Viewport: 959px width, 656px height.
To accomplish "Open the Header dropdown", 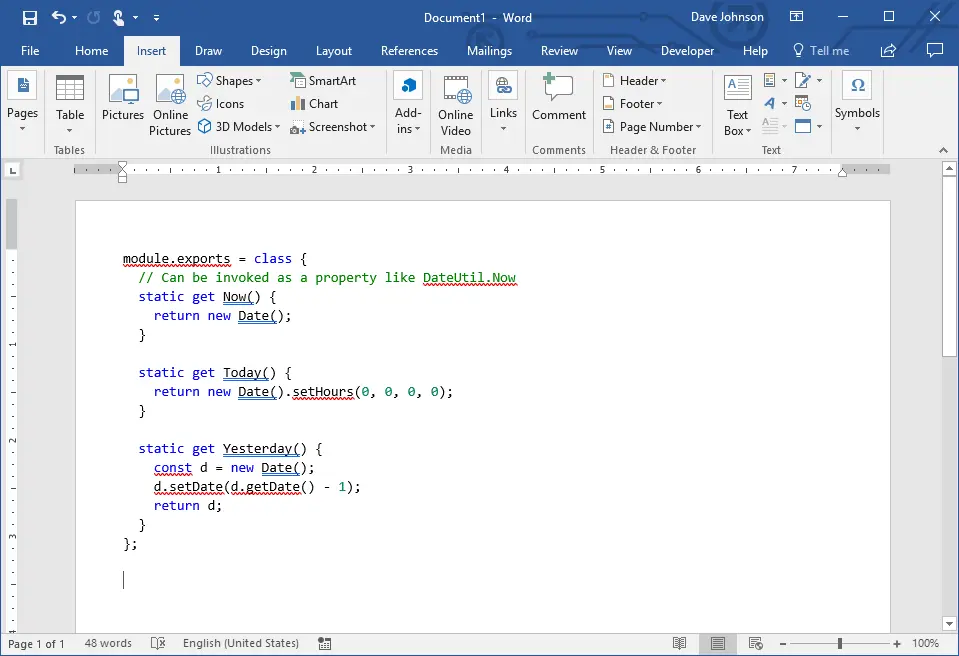I will [x=635, y=81].
